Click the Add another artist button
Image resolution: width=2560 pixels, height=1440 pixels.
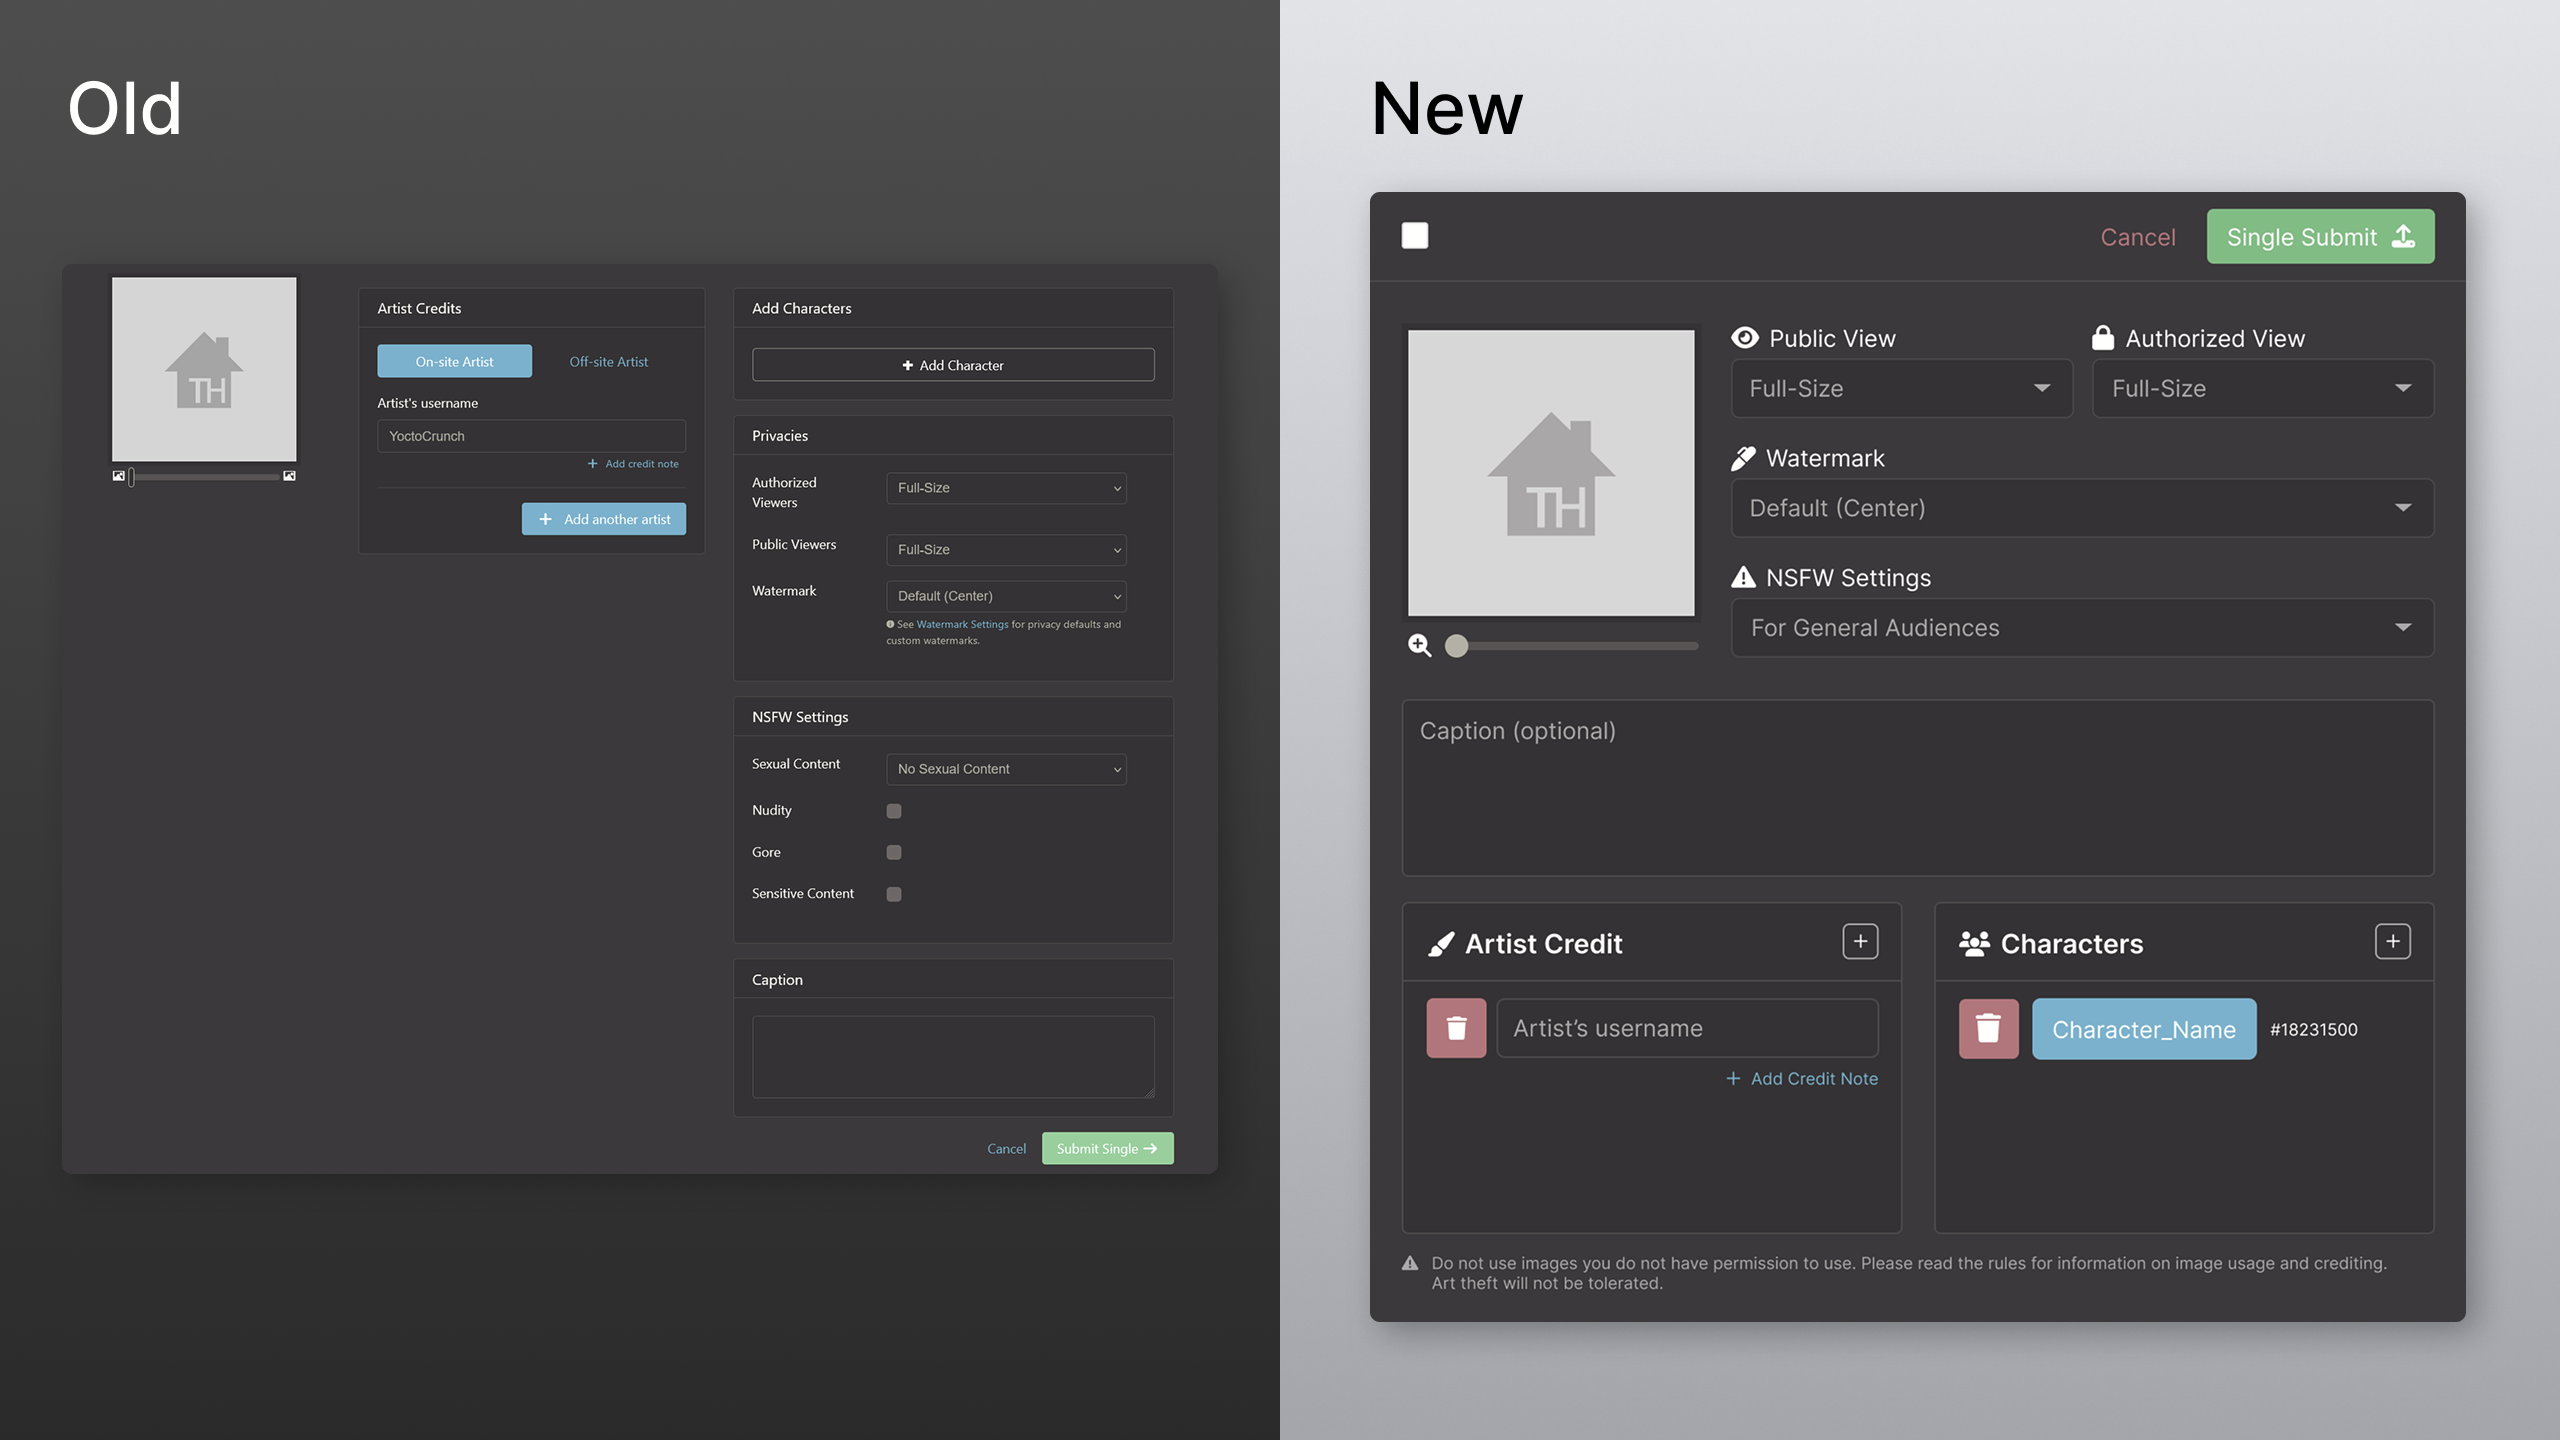[x=604, y=519]
